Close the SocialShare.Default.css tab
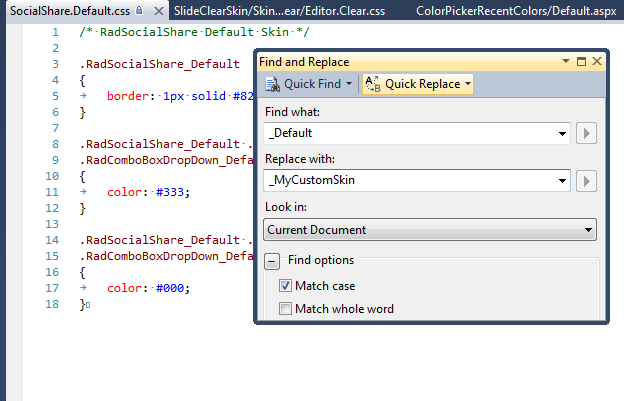The width and height of the screenshot is (624, 401). click(x=159, y=11)
